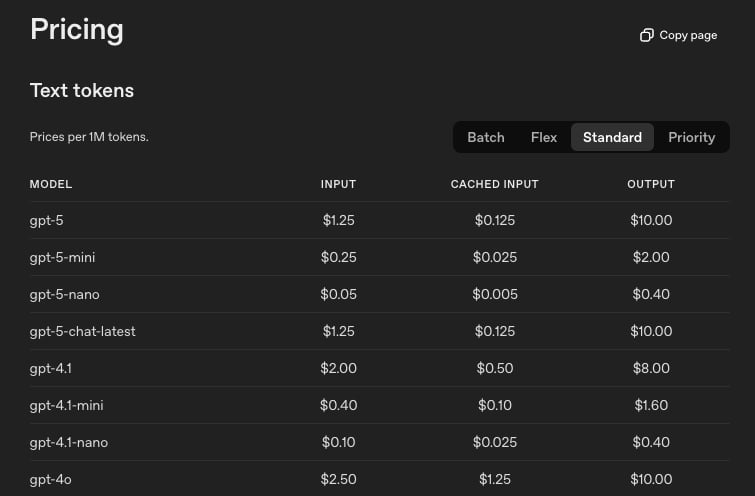
Task: Switch to the Batch pricing tab
Action: (486, 137)
